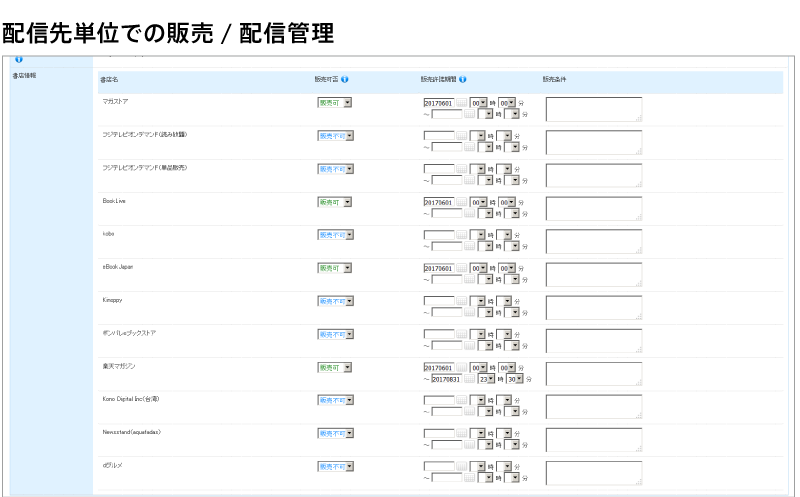
Task: Open start date calendar icon for kobo
Action: pyautogui.click(x=461, y=234)
